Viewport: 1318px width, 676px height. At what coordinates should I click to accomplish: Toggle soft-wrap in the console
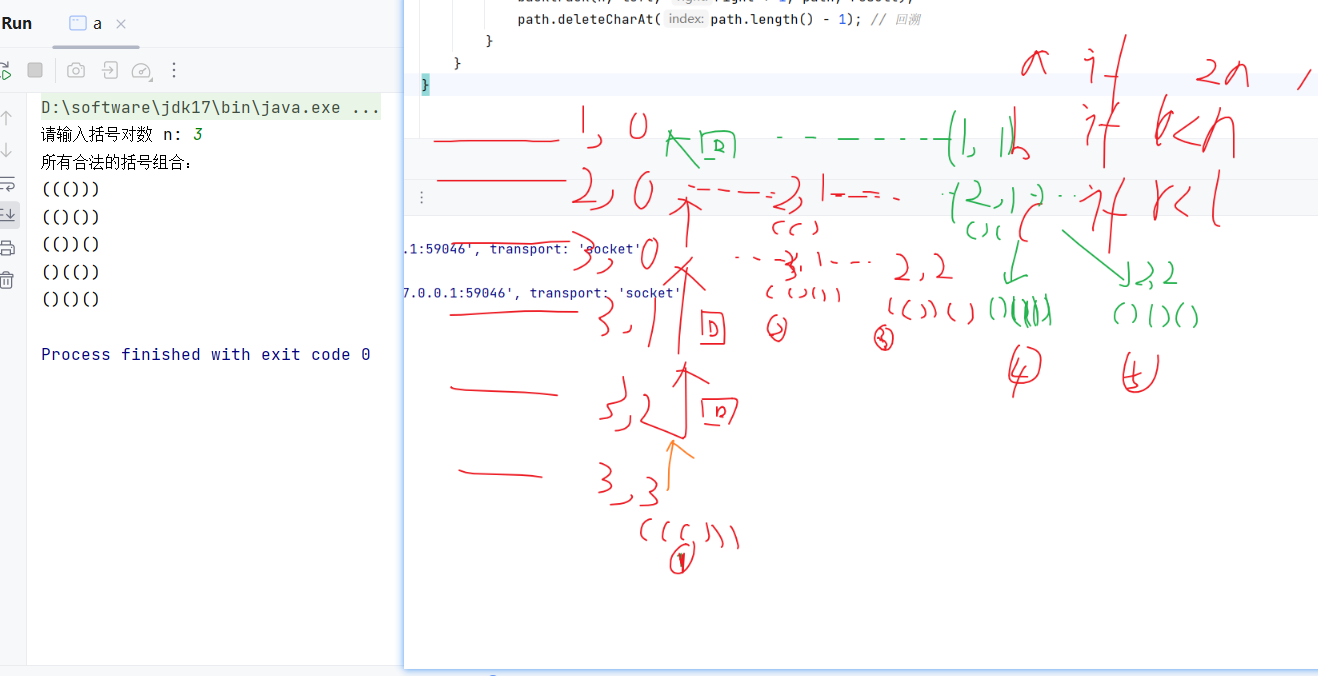[x=6, y=182]
